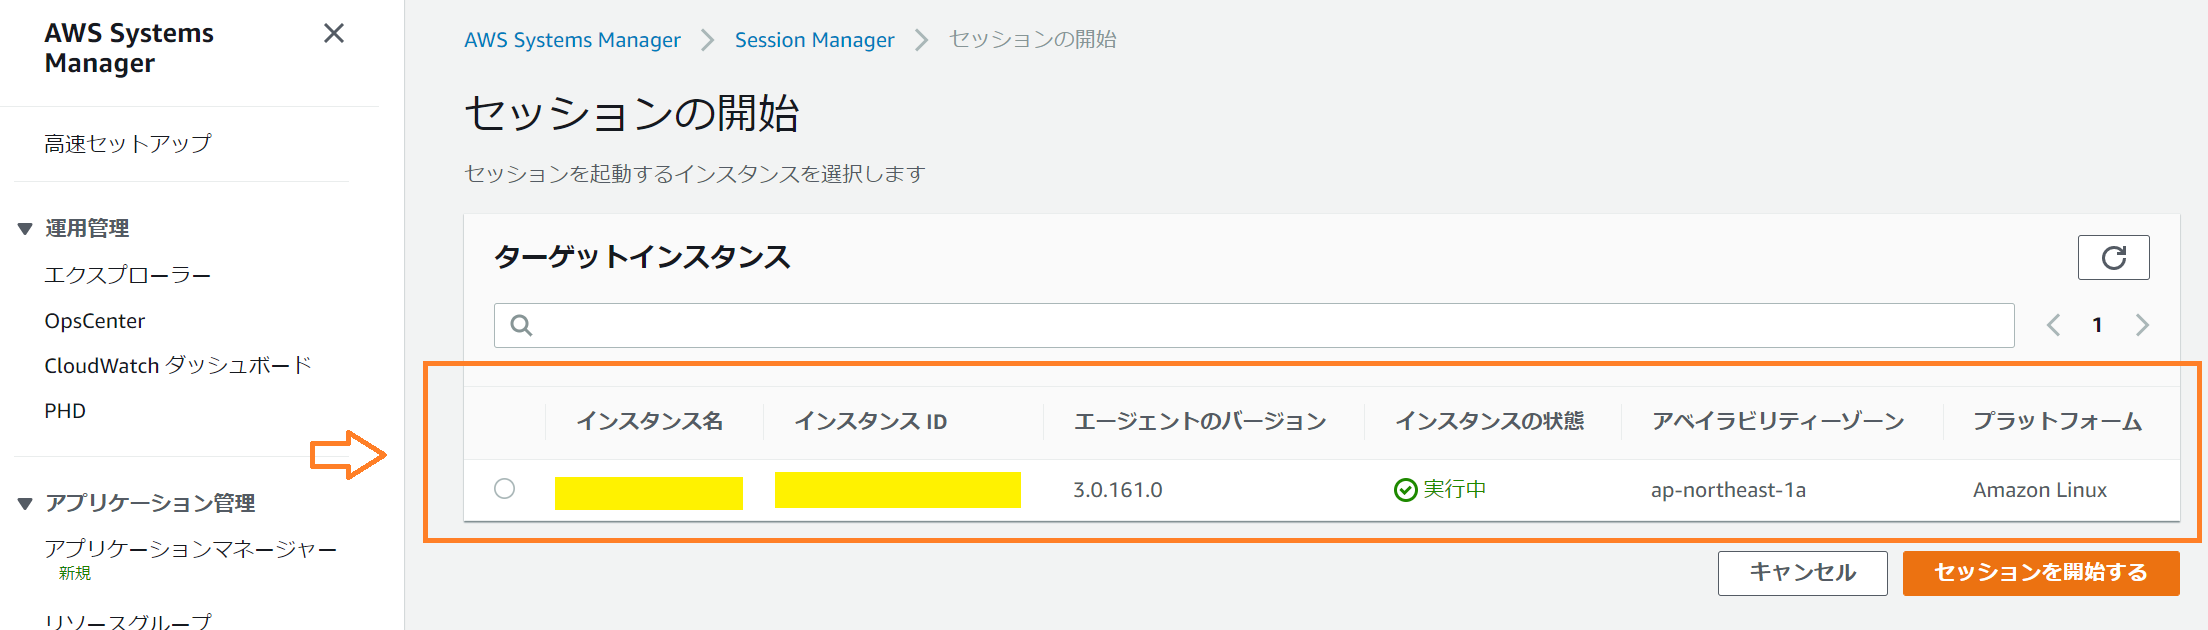
Task: Click the Amazon Linux platform cell
Action: pyautogui.click(x=2040, y=490)
